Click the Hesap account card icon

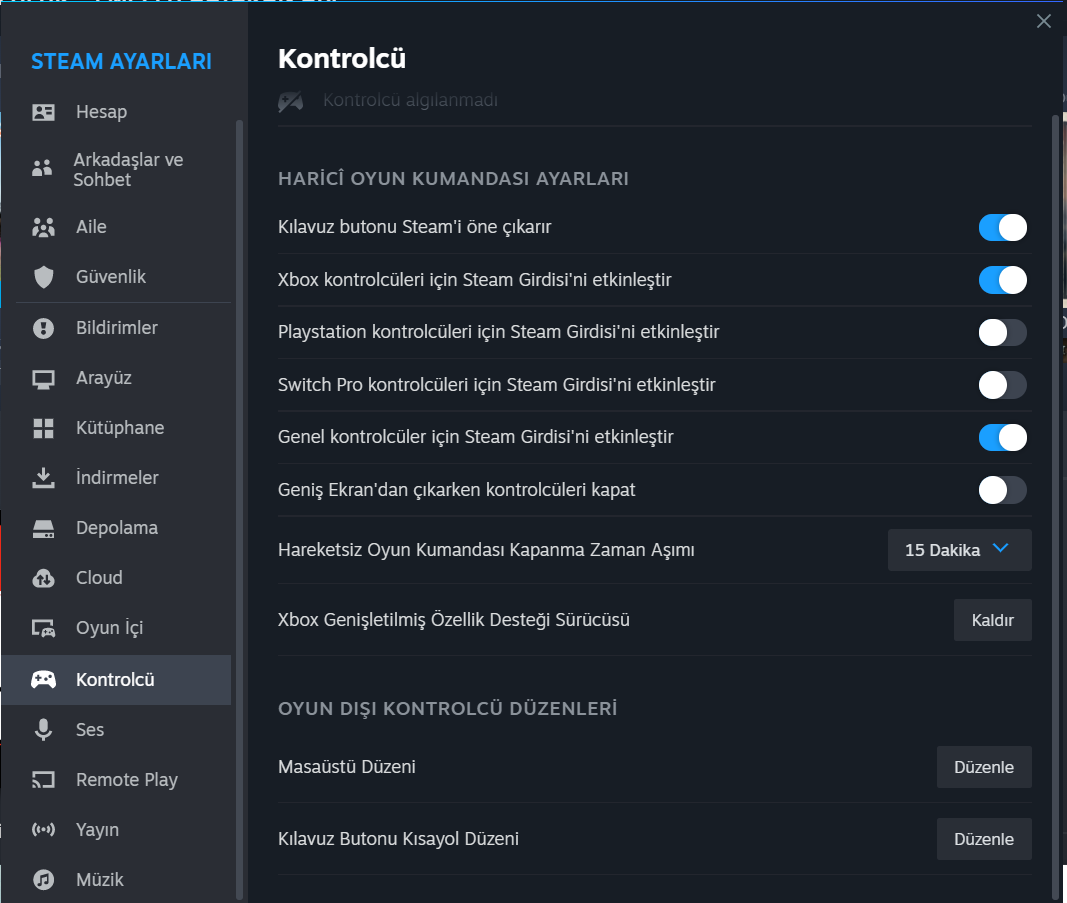(43, 112)
